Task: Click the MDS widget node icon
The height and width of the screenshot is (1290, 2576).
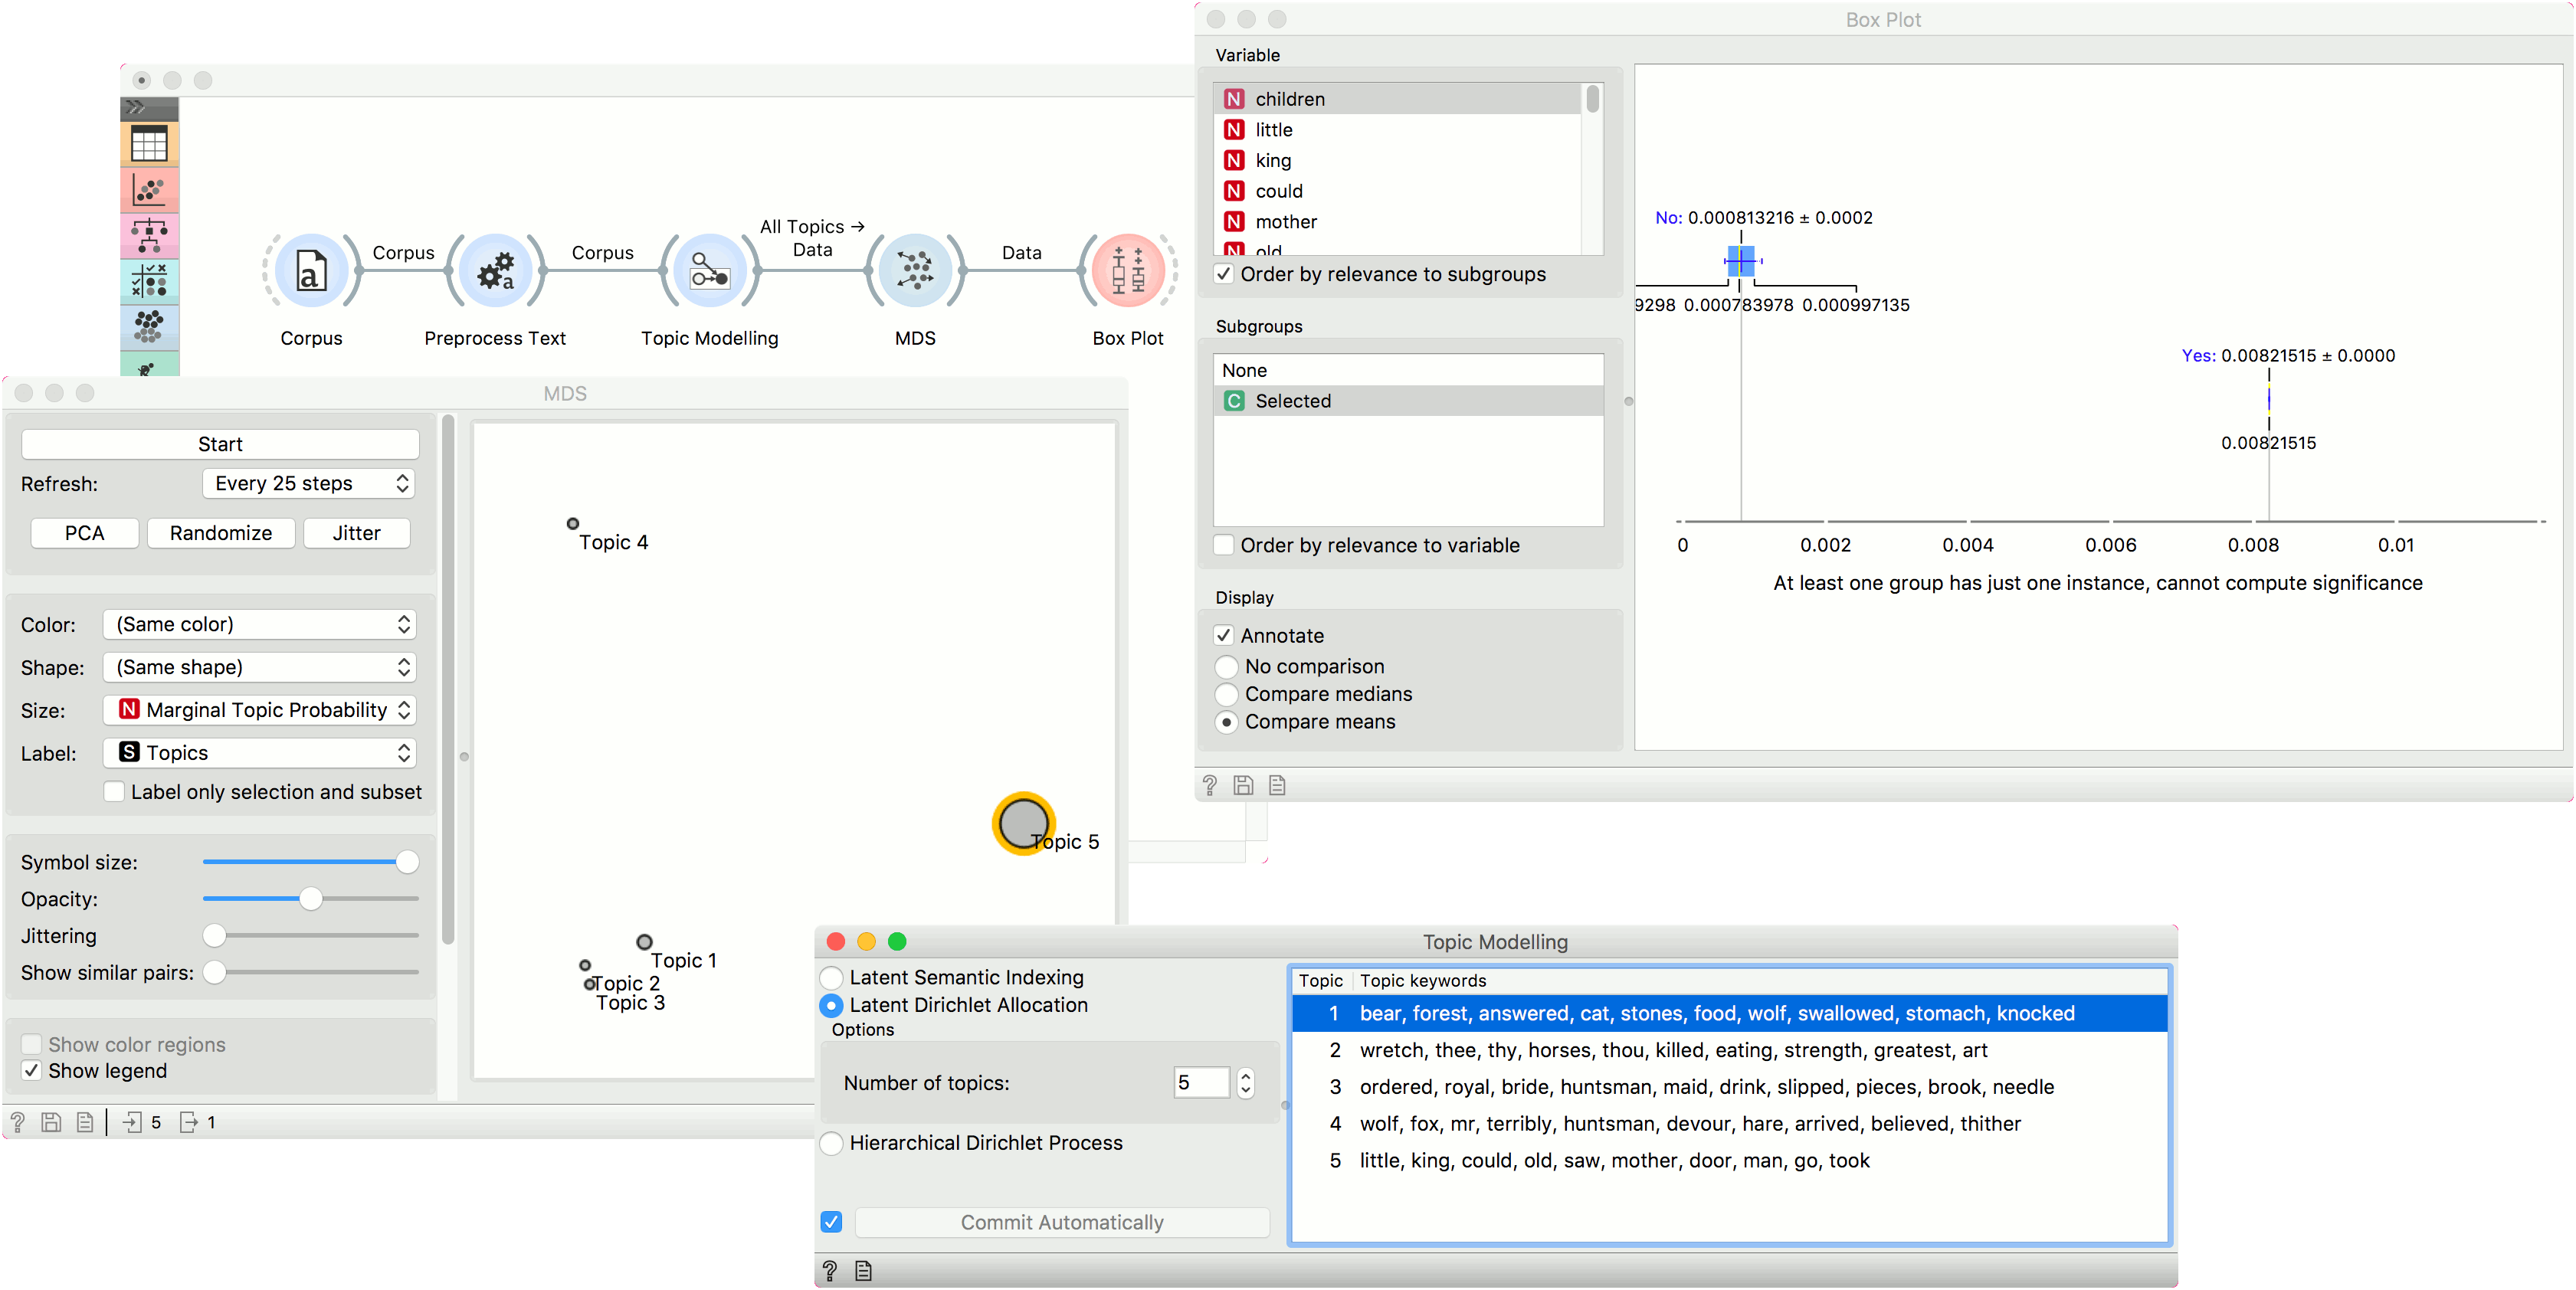Action: (915, 271)
